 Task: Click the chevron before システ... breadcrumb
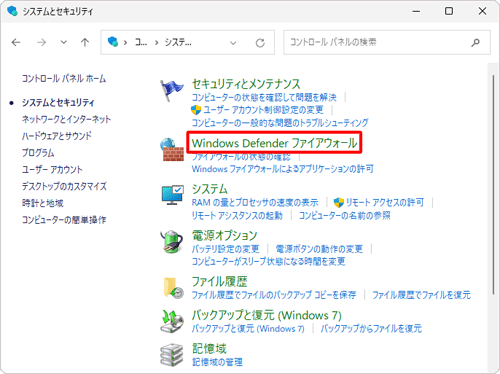click(156, 43)
